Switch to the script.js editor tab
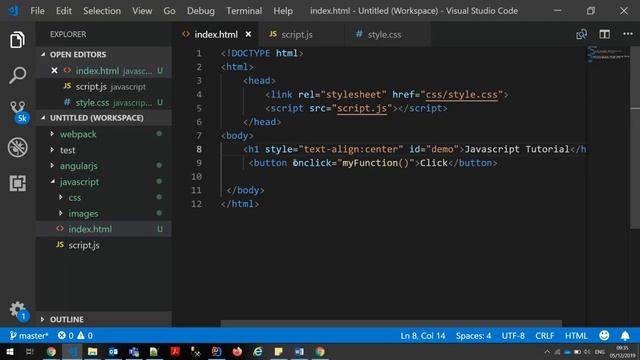640x360 pixels. pyautogui.click(x=301, y=35)
